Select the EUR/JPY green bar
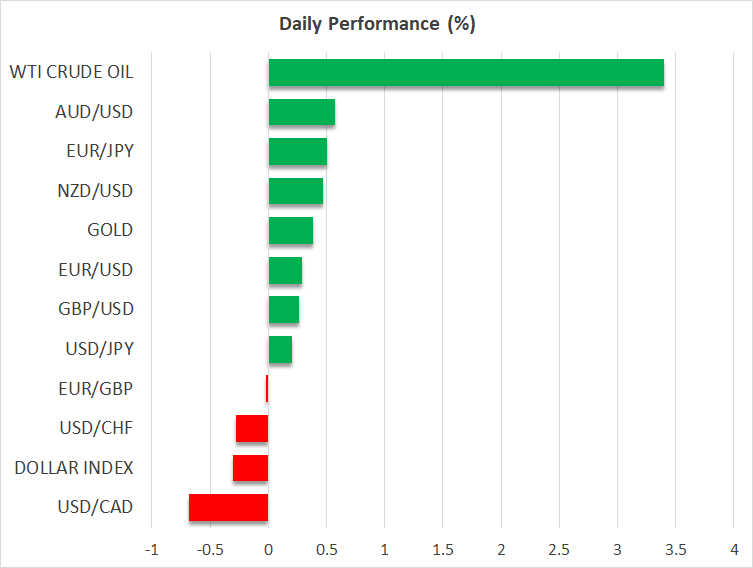This screenshot has width=753, height=568. click(297, 151)
